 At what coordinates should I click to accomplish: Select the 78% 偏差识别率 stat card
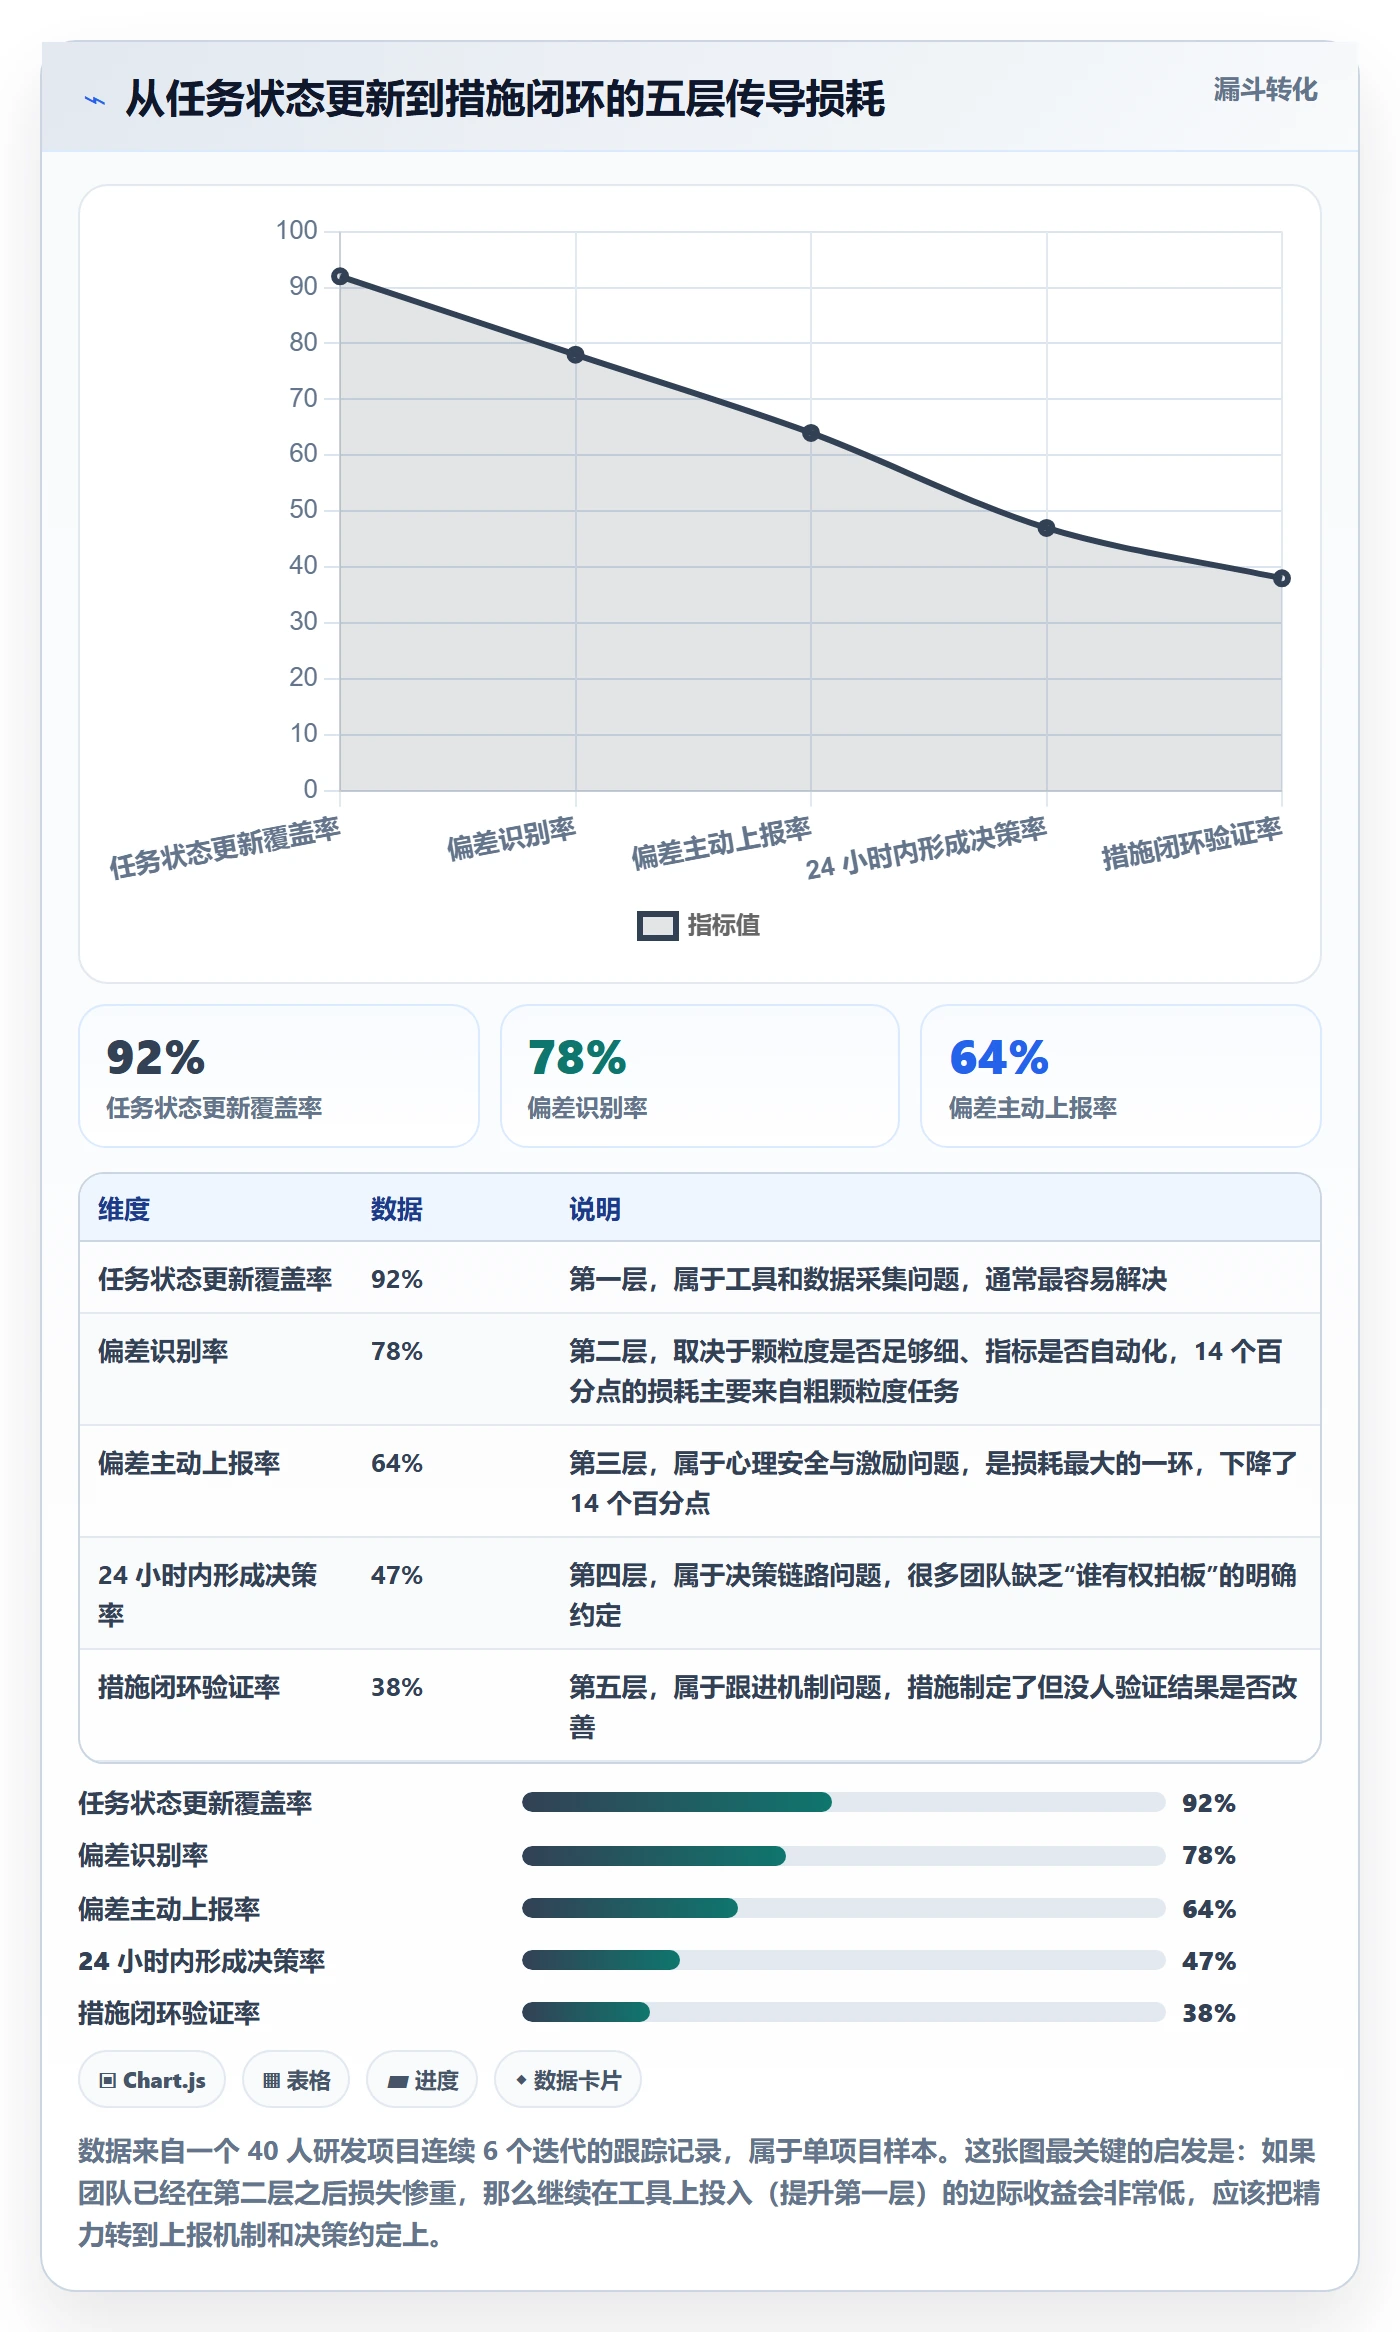(x=700, y=1076)
